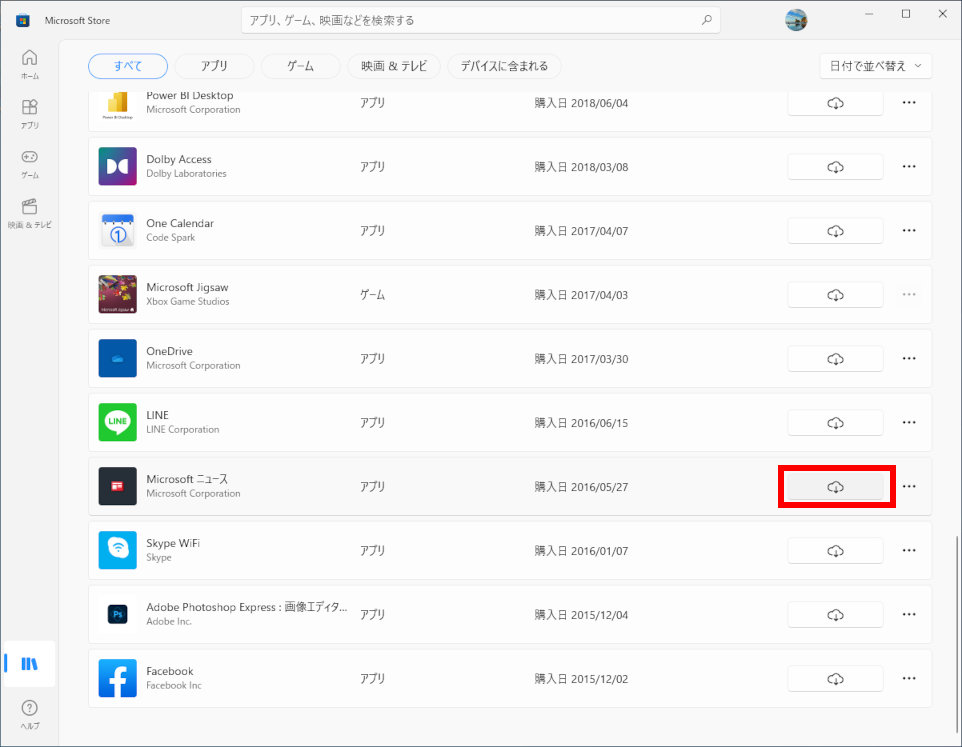Select the Library icon in the sidebar
The width and height of the screenshot is (962, 747).
[29, 664]
